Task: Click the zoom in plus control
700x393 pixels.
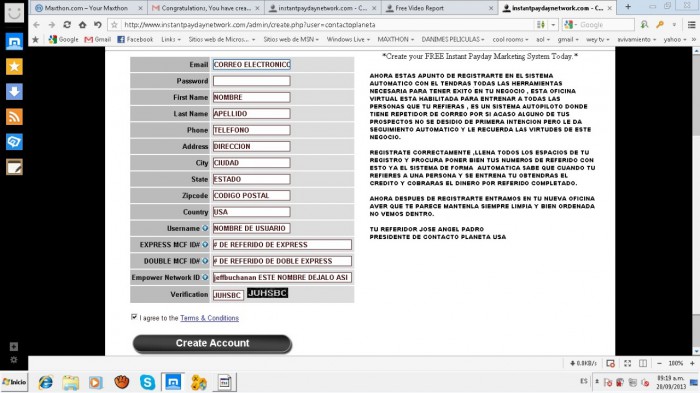Action: 692,363
